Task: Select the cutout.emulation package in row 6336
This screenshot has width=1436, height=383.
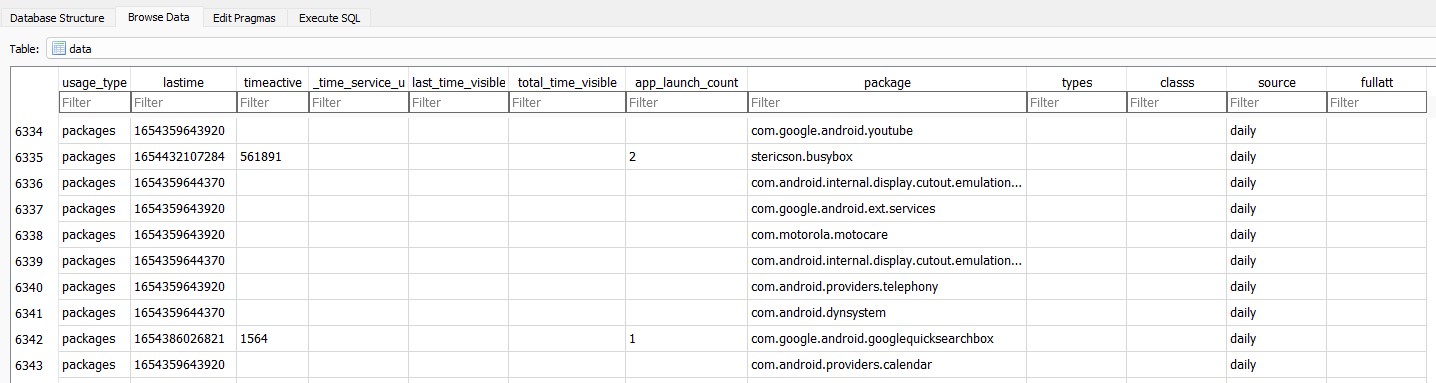Action: pos(886,183)
